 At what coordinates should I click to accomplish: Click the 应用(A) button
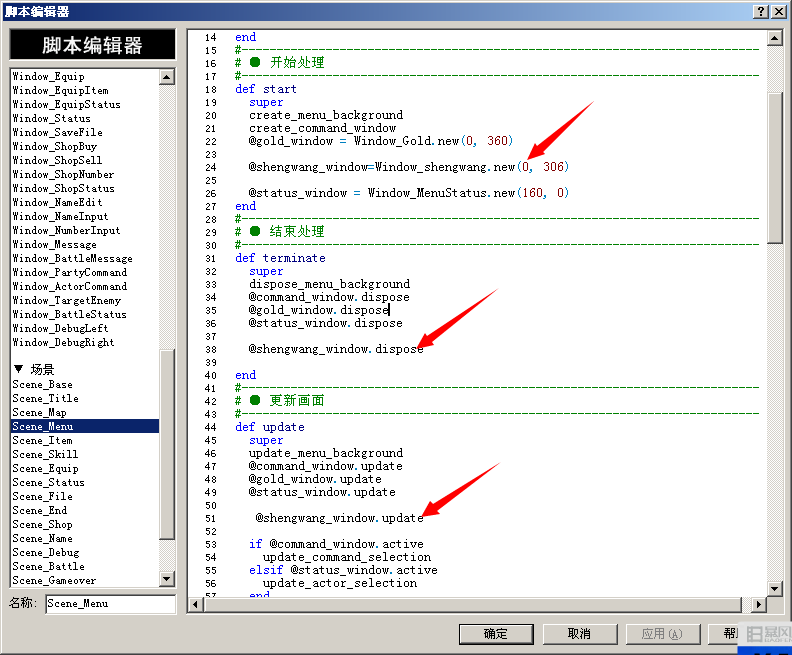coord(663,634)
